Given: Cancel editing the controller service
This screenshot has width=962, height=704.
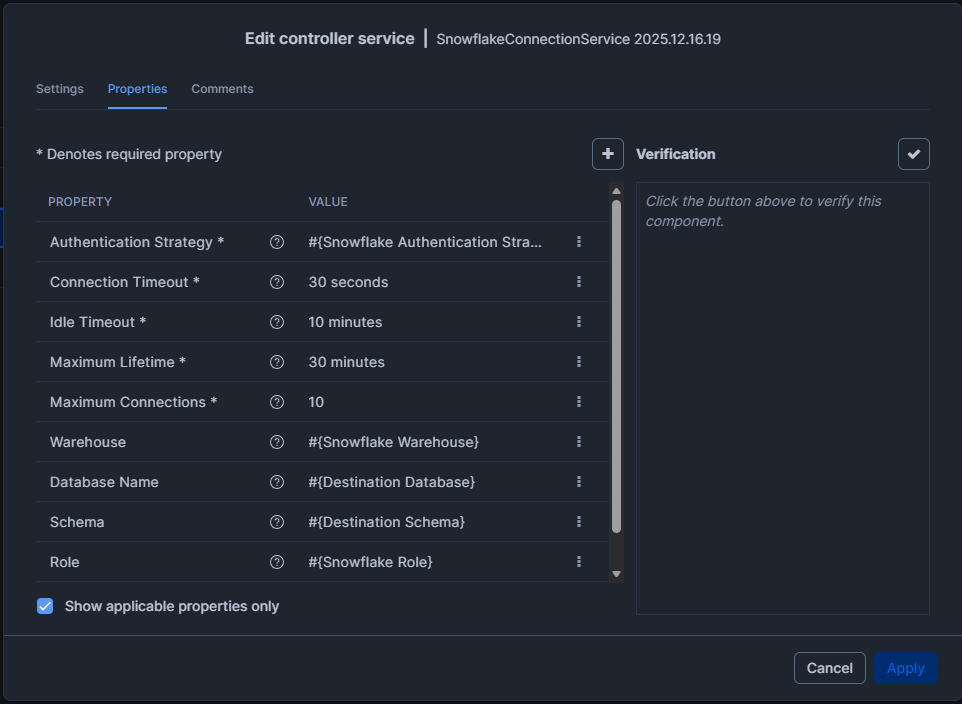Looking at the screenshot, I should (x=829, y=668).
